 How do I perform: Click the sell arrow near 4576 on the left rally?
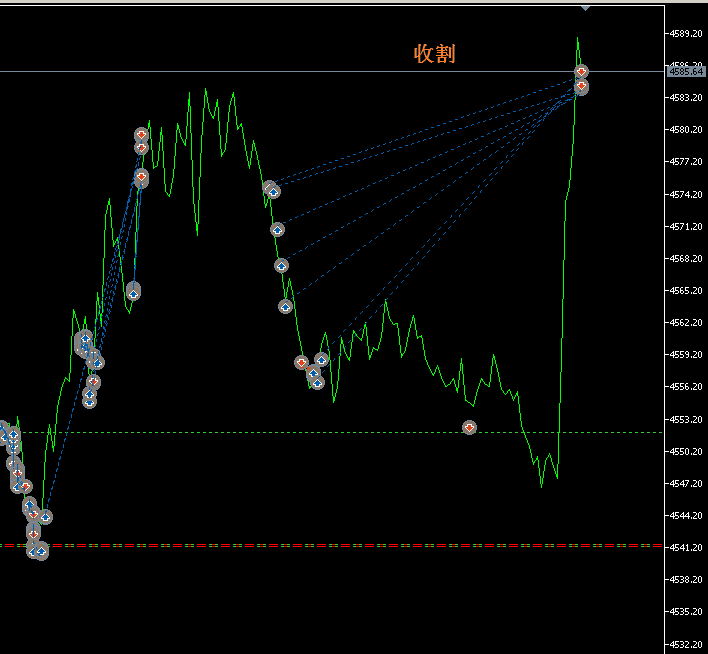pyautogui.click(x=141, y=177)
